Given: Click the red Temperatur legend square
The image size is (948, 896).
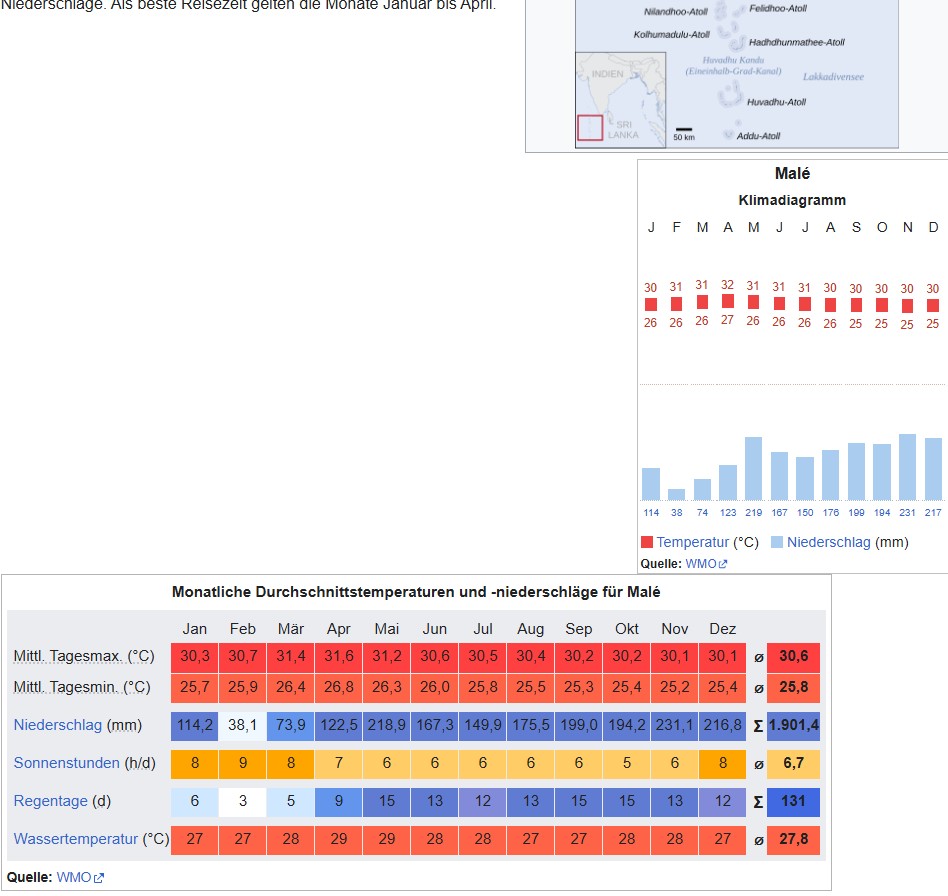Looking at the screenshot, I should point(646,542).
